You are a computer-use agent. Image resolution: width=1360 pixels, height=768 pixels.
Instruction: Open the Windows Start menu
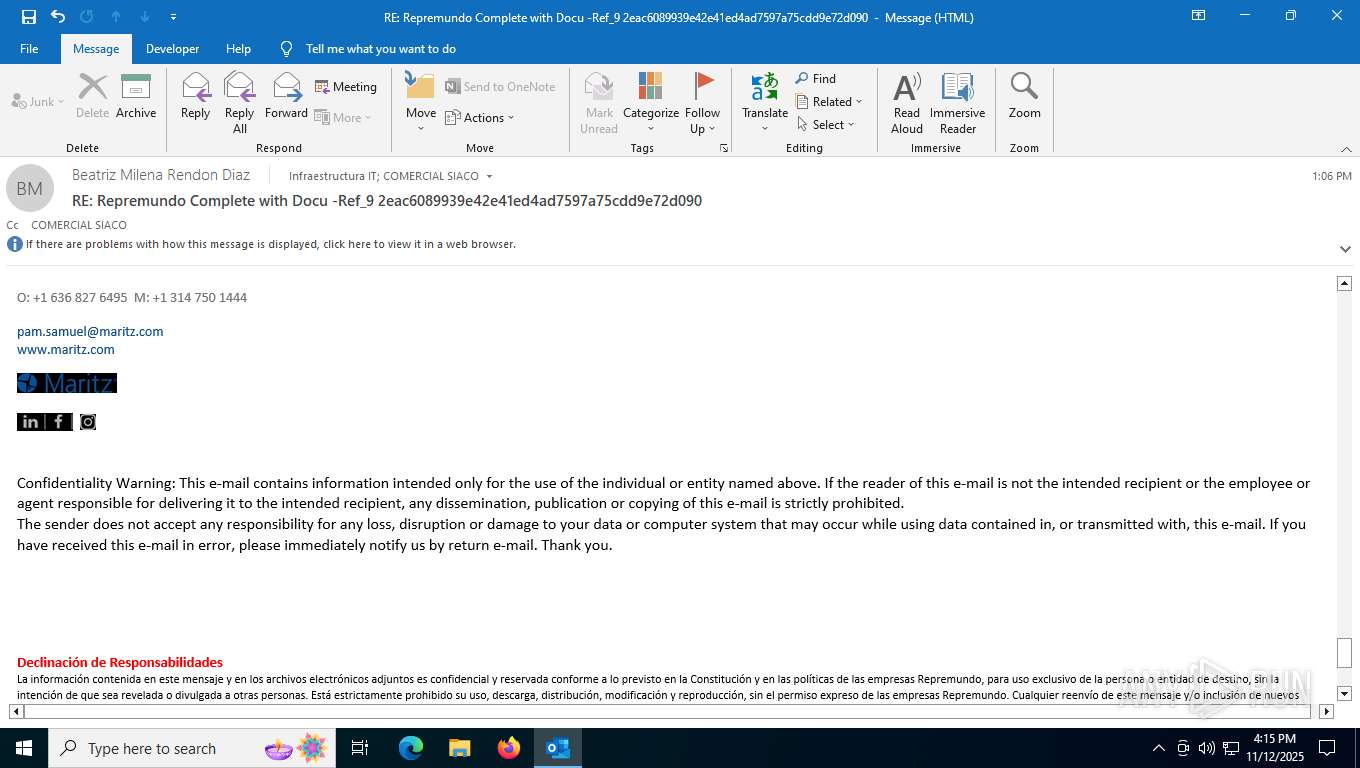coord(24,748)
